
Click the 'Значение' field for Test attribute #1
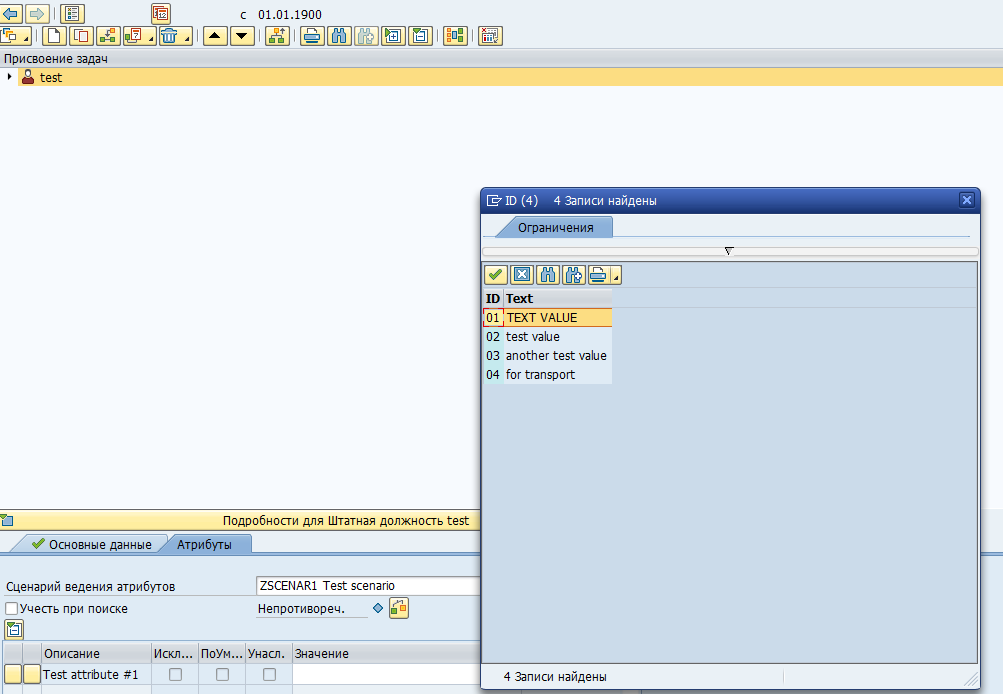(x=385, y=675)
